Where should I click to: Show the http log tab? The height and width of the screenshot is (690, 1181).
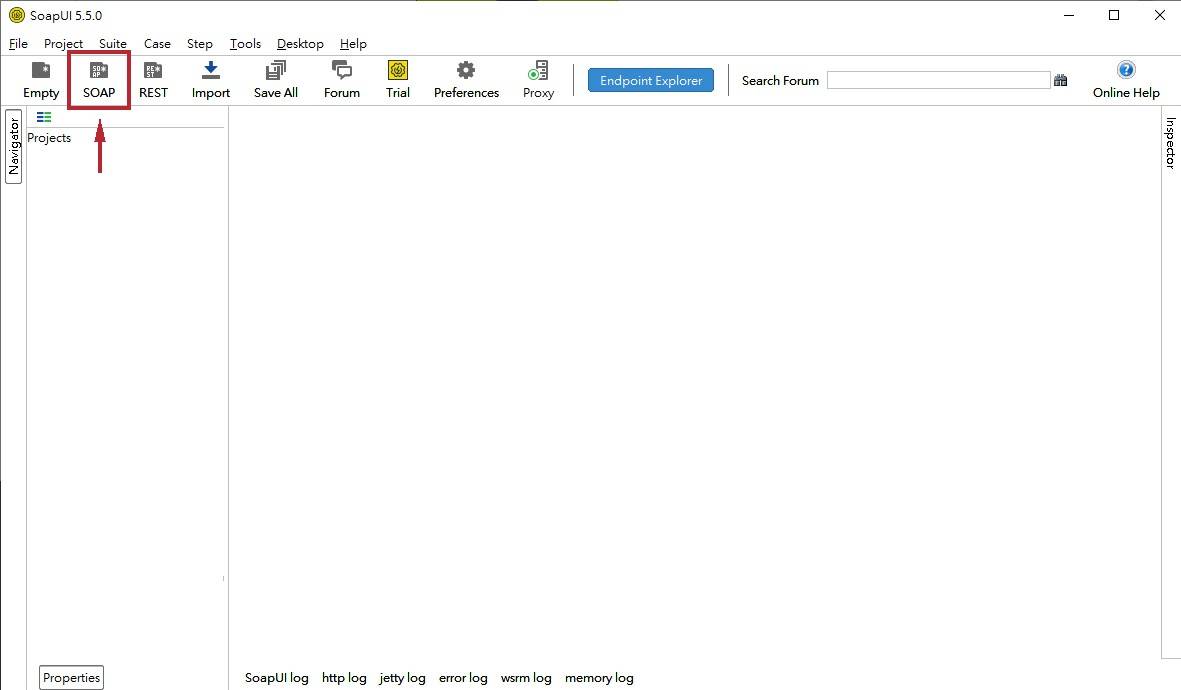click(x=344, y=678)
